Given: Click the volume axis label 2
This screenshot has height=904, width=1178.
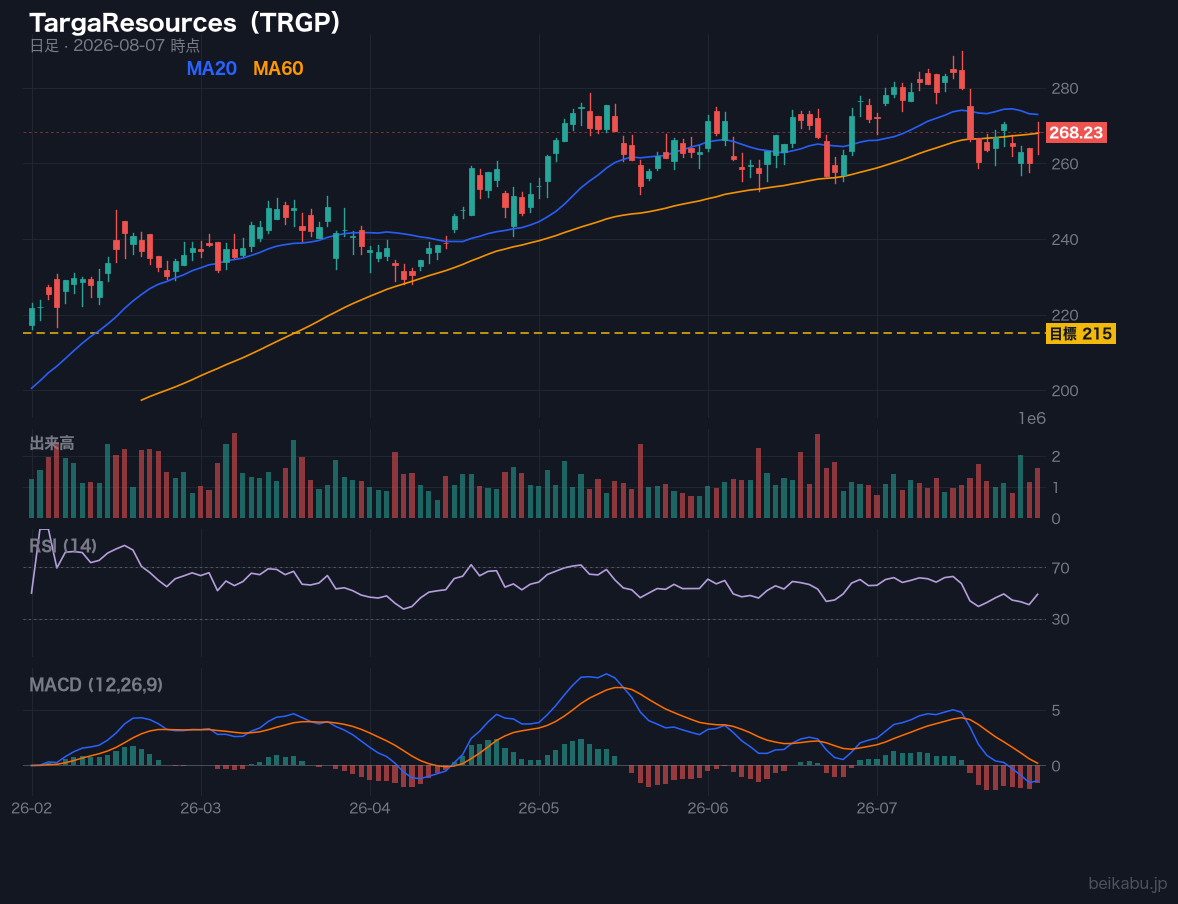Looking at the screenshot, I should pos(1056,456).
